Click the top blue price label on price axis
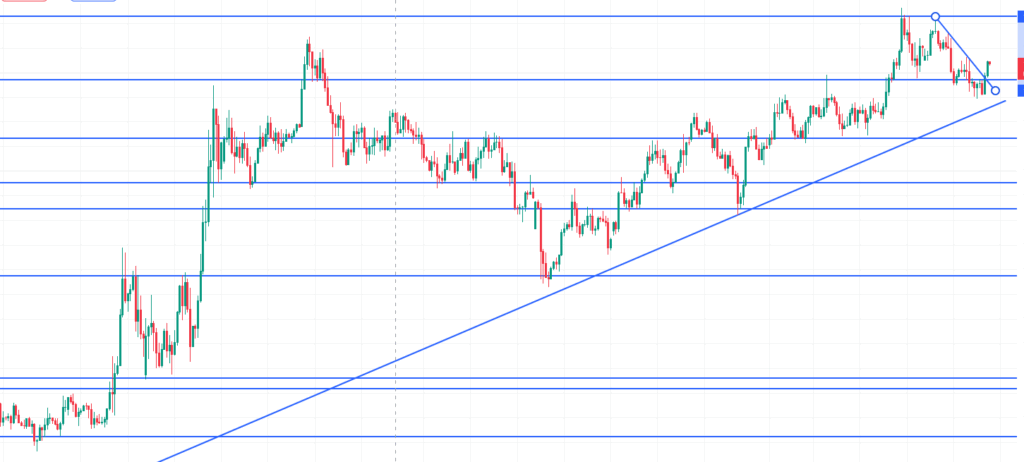 click(x=1021, y=17)
